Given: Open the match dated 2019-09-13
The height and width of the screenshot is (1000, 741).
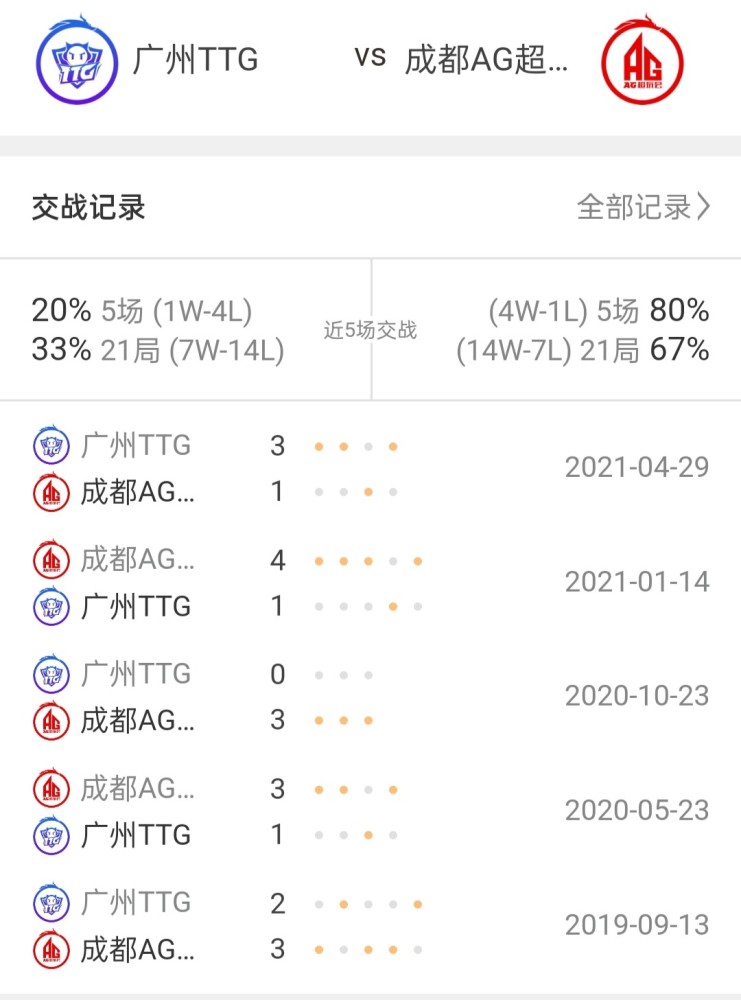Looking at the screenshot, I should [x=370, y=925].
